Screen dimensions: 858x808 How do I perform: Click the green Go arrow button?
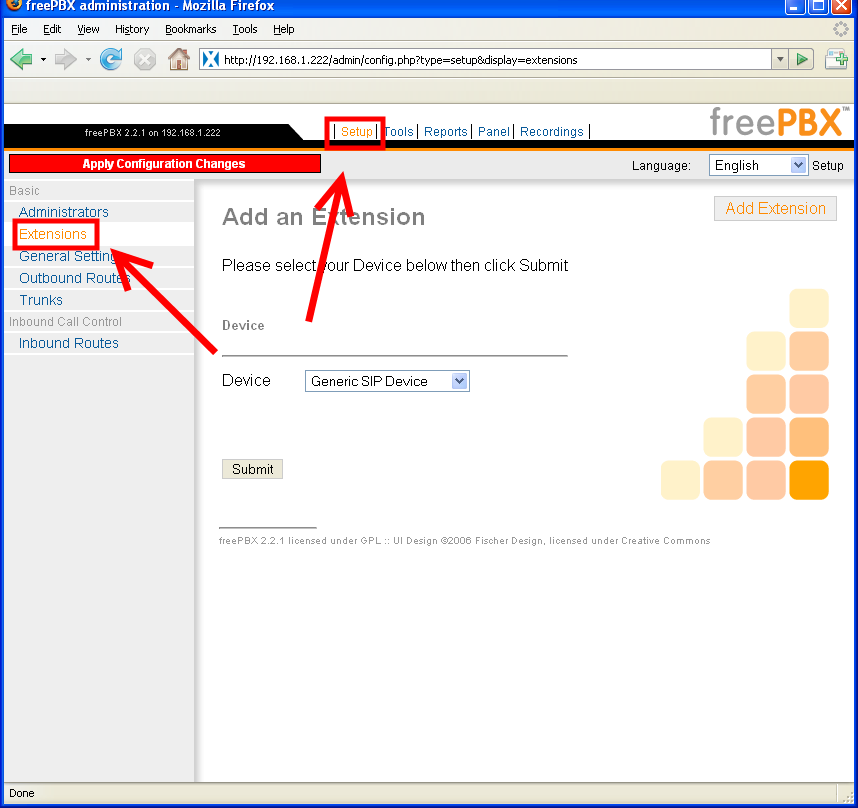click(802, 59)
